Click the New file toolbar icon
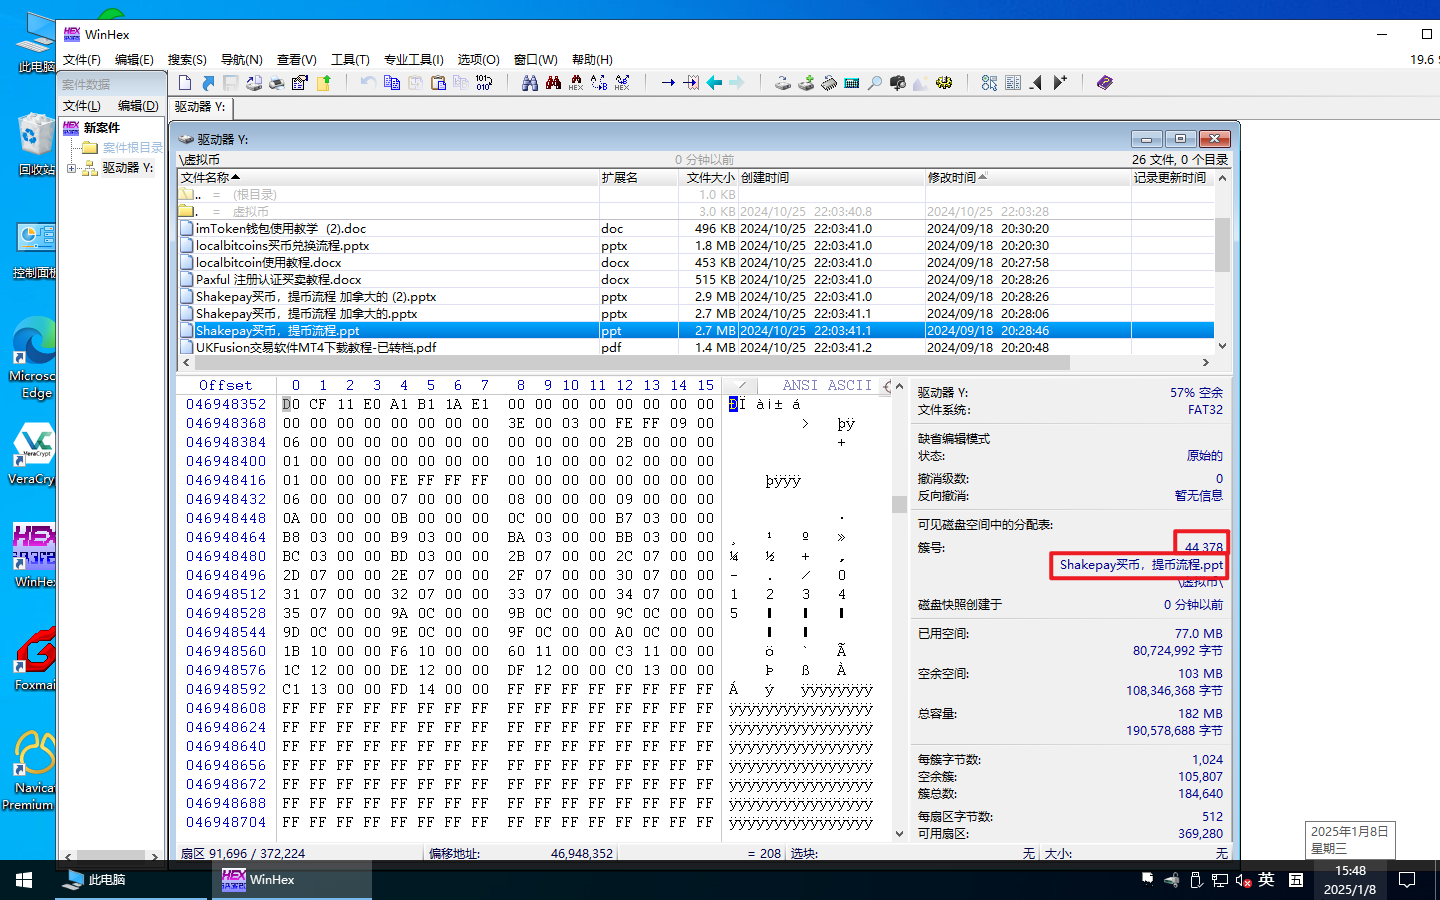This screenshot has width=1440, height=900. point(185,83)
